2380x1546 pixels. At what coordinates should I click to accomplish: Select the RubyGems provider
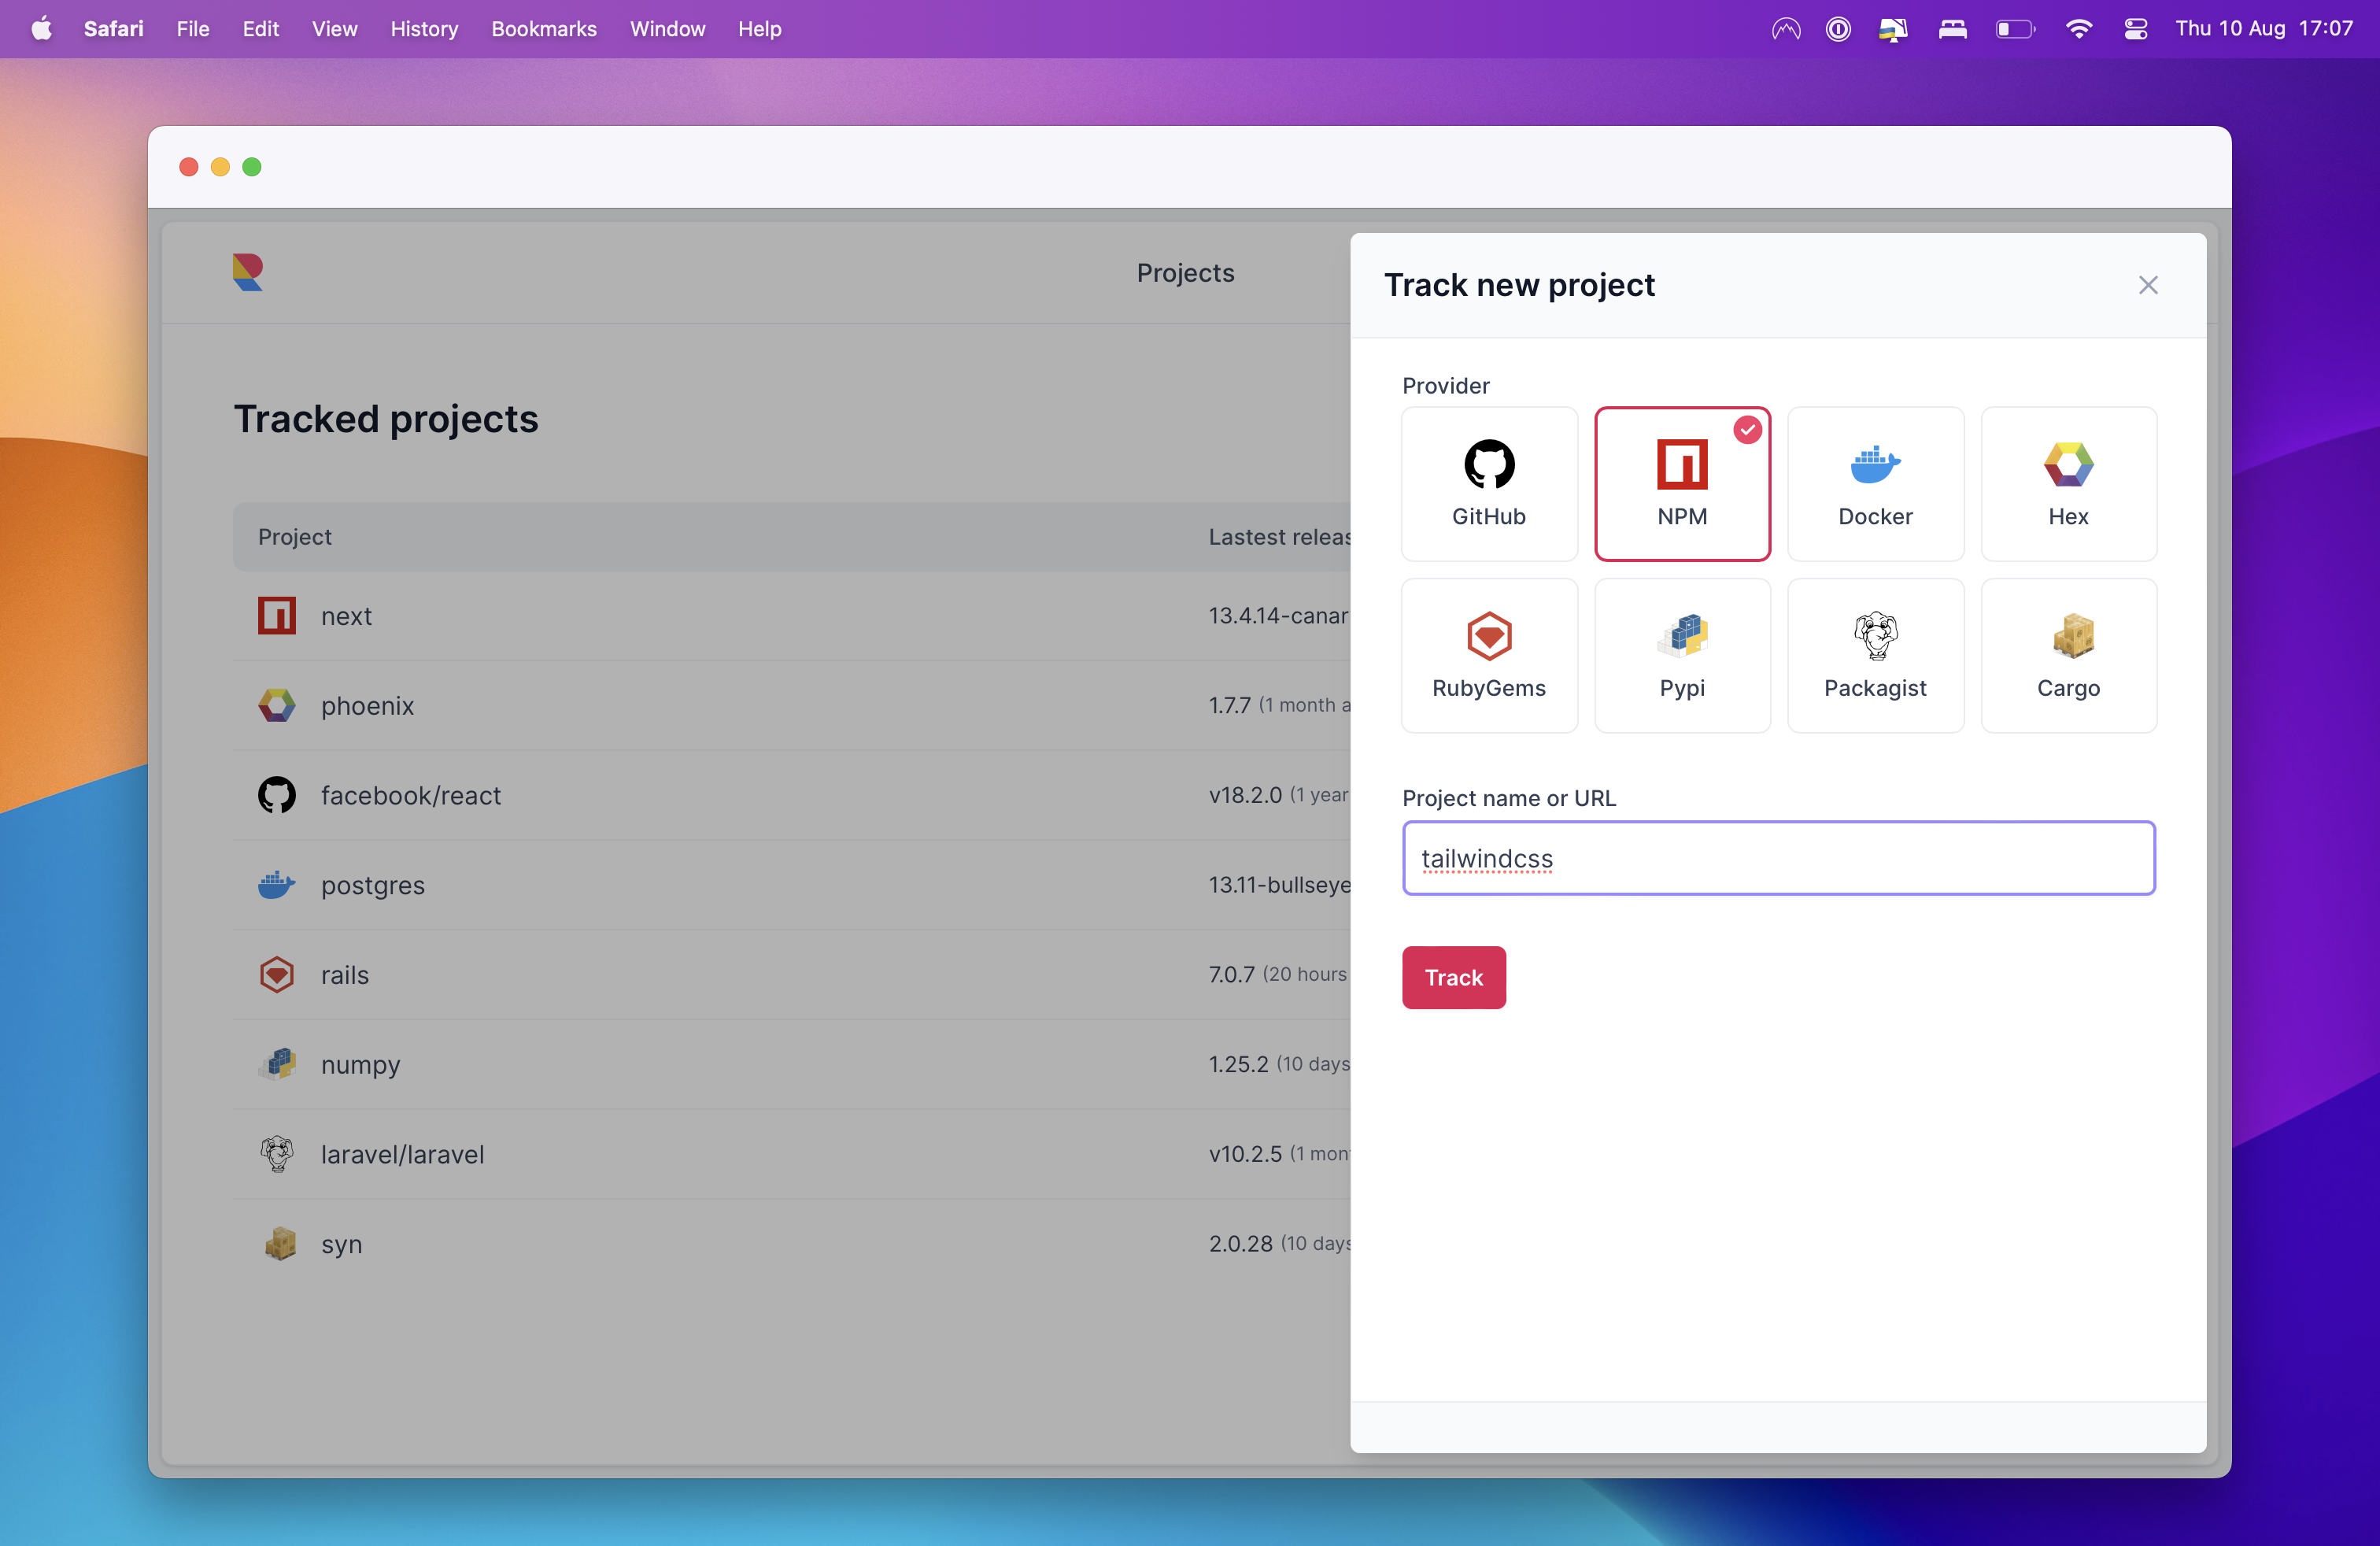(x=1488, y=656)
